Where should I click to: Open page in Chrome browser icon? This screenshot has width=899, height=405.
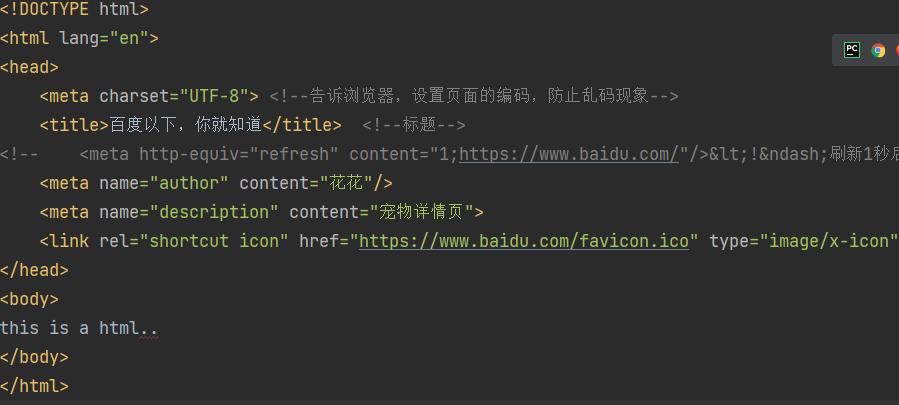(x=878, y=50)
